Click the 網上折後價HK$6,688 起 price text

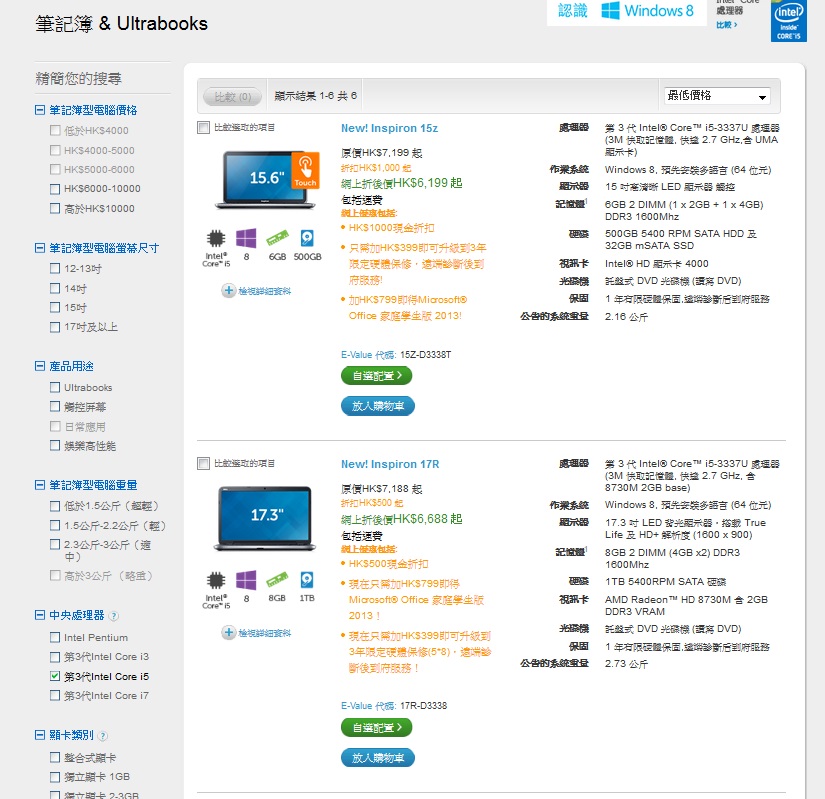click(x=401, y=519)
